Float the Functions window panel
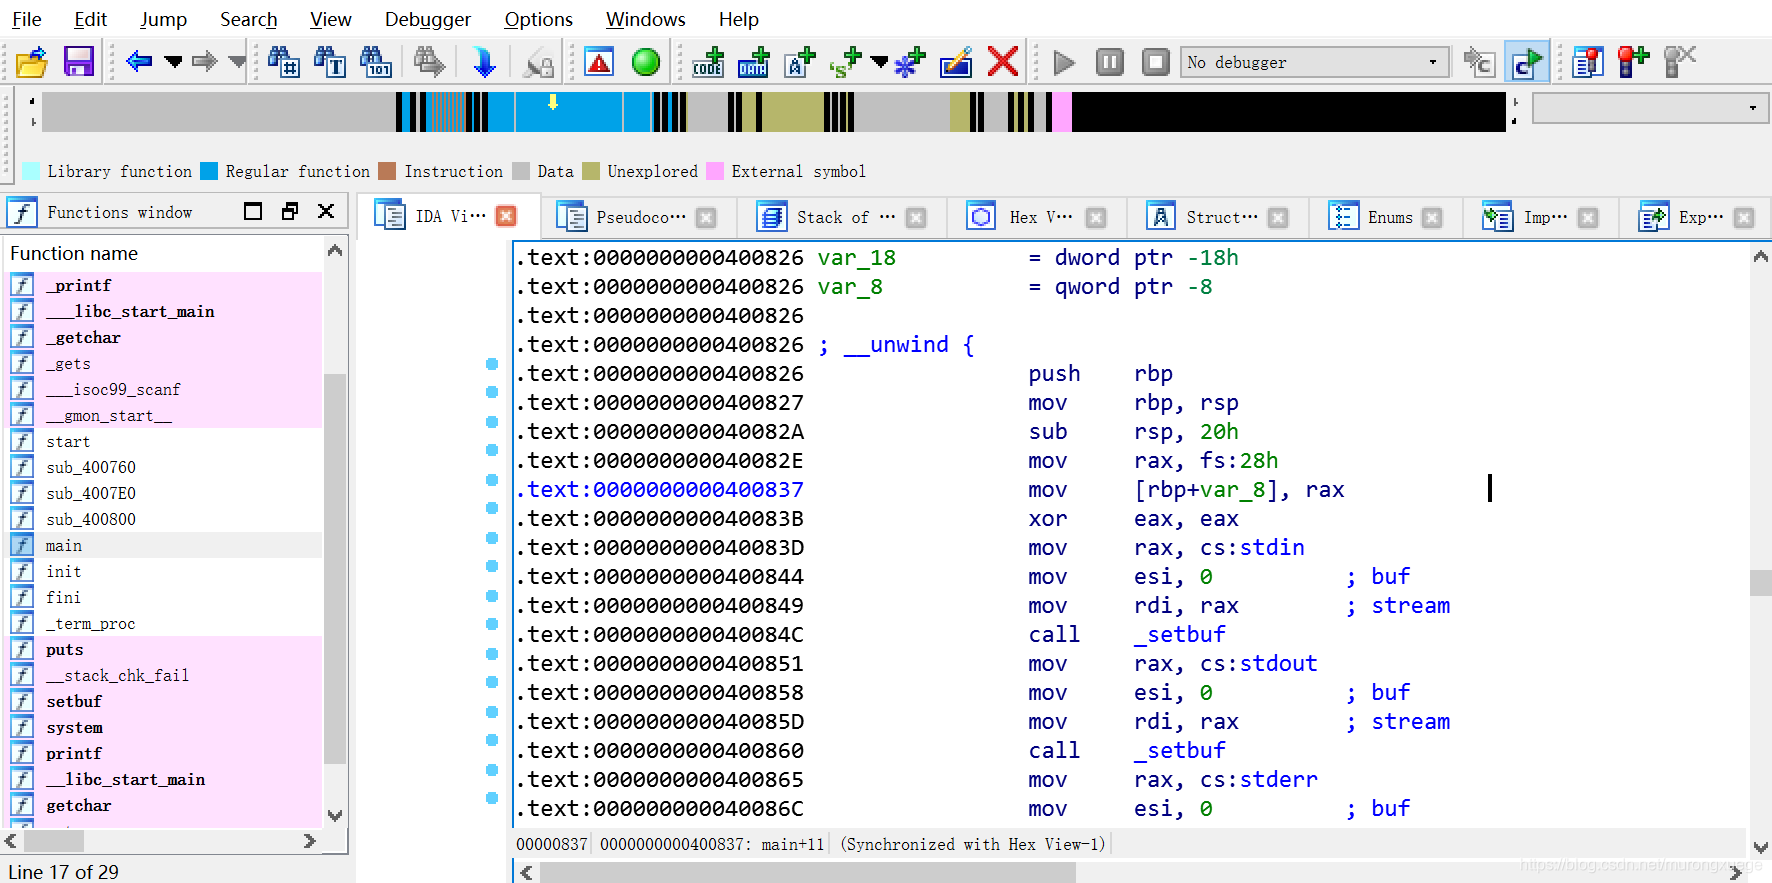1772x883 pixels. click(x=290, y=211)
